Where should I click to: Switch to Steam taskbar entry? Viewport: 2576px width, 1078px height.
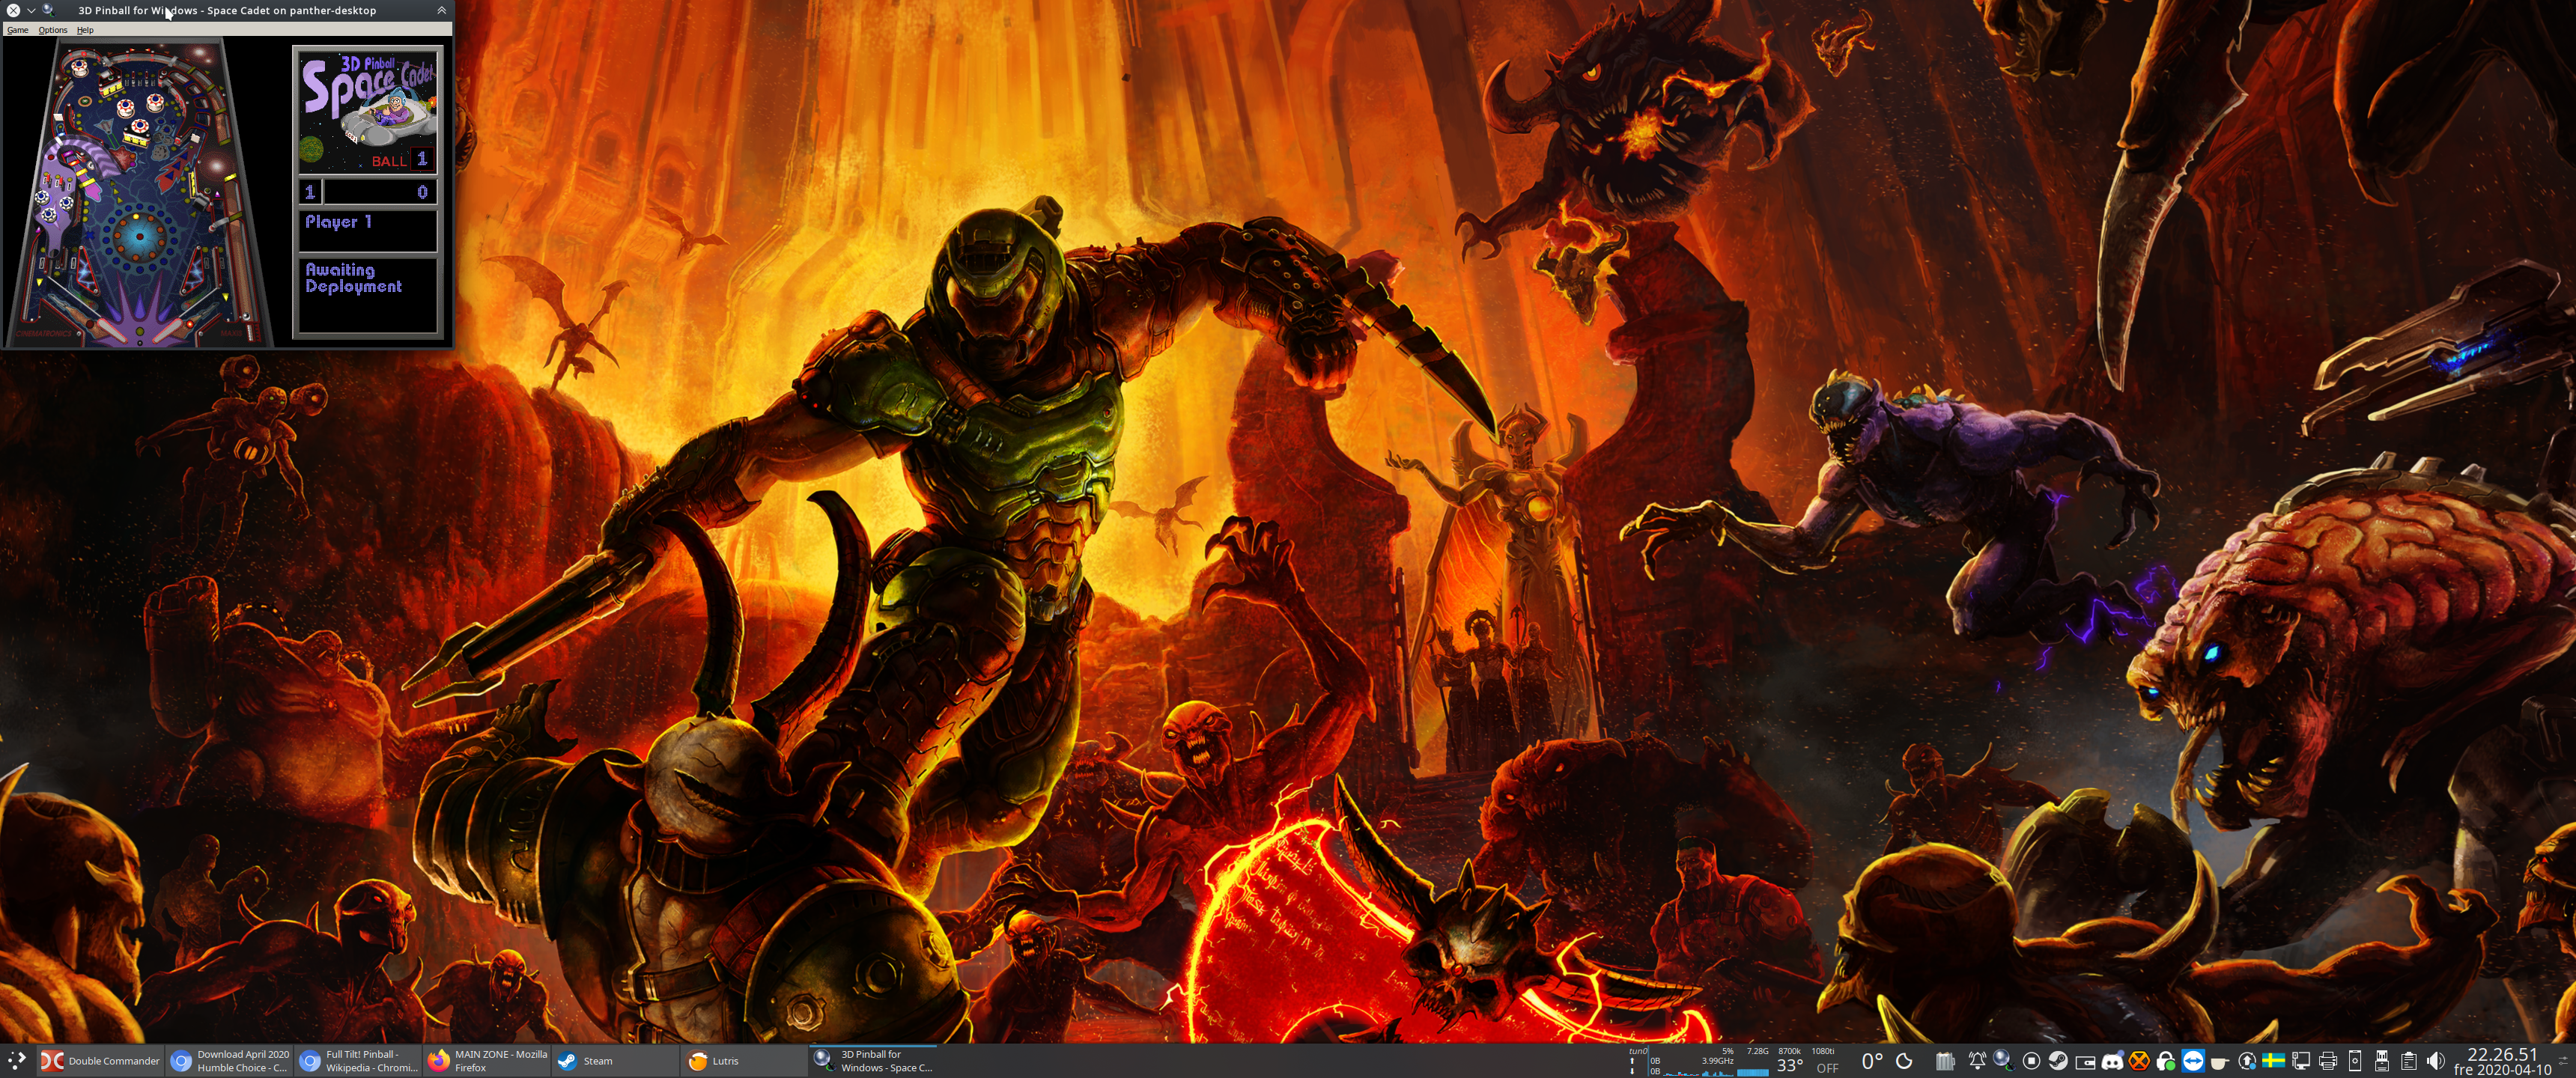coord(616,1061)
